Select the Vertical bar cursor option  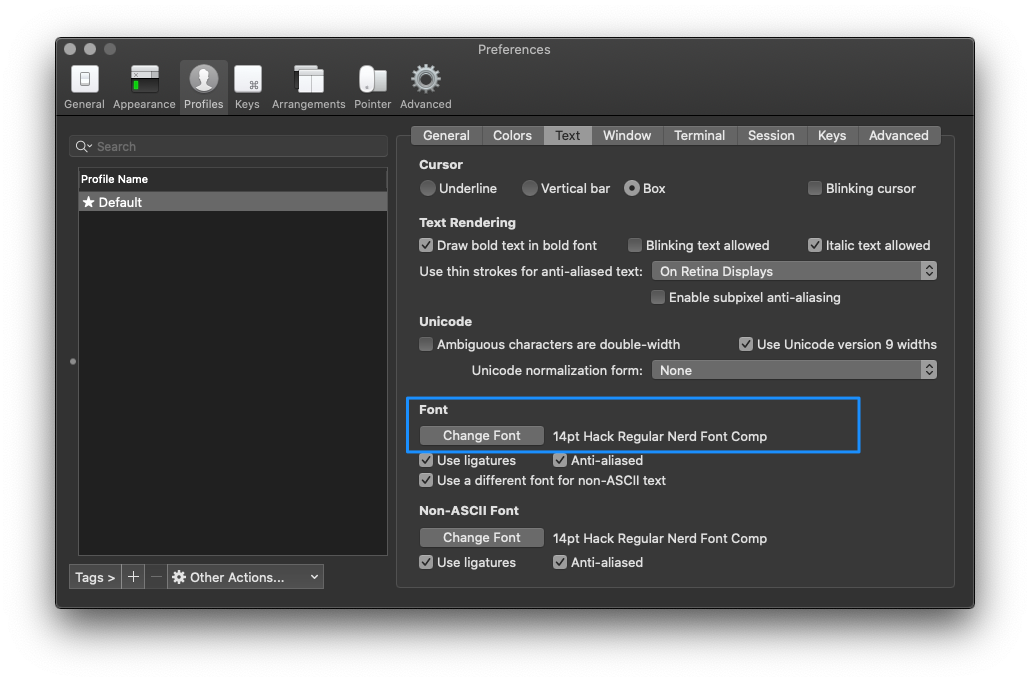pyautogui.click(x=529, y=189)
